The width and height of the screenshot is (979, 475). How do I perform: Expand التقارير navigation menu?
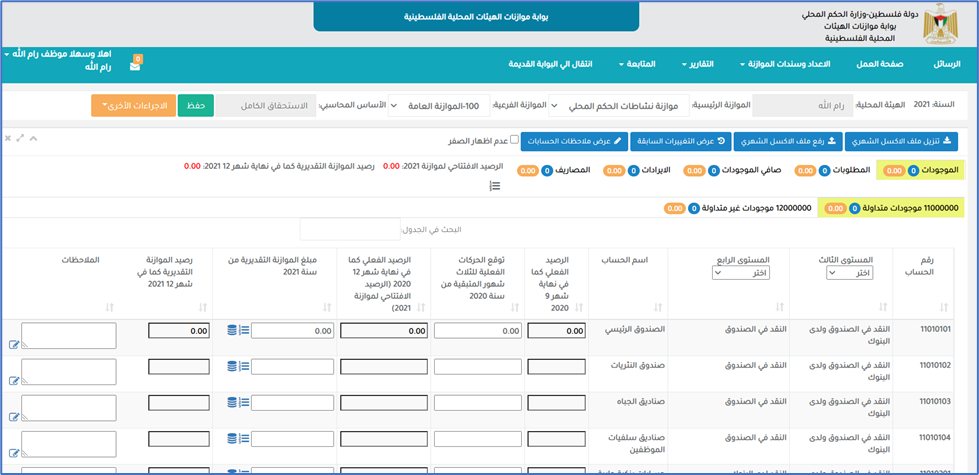click(x=699, y=64)
